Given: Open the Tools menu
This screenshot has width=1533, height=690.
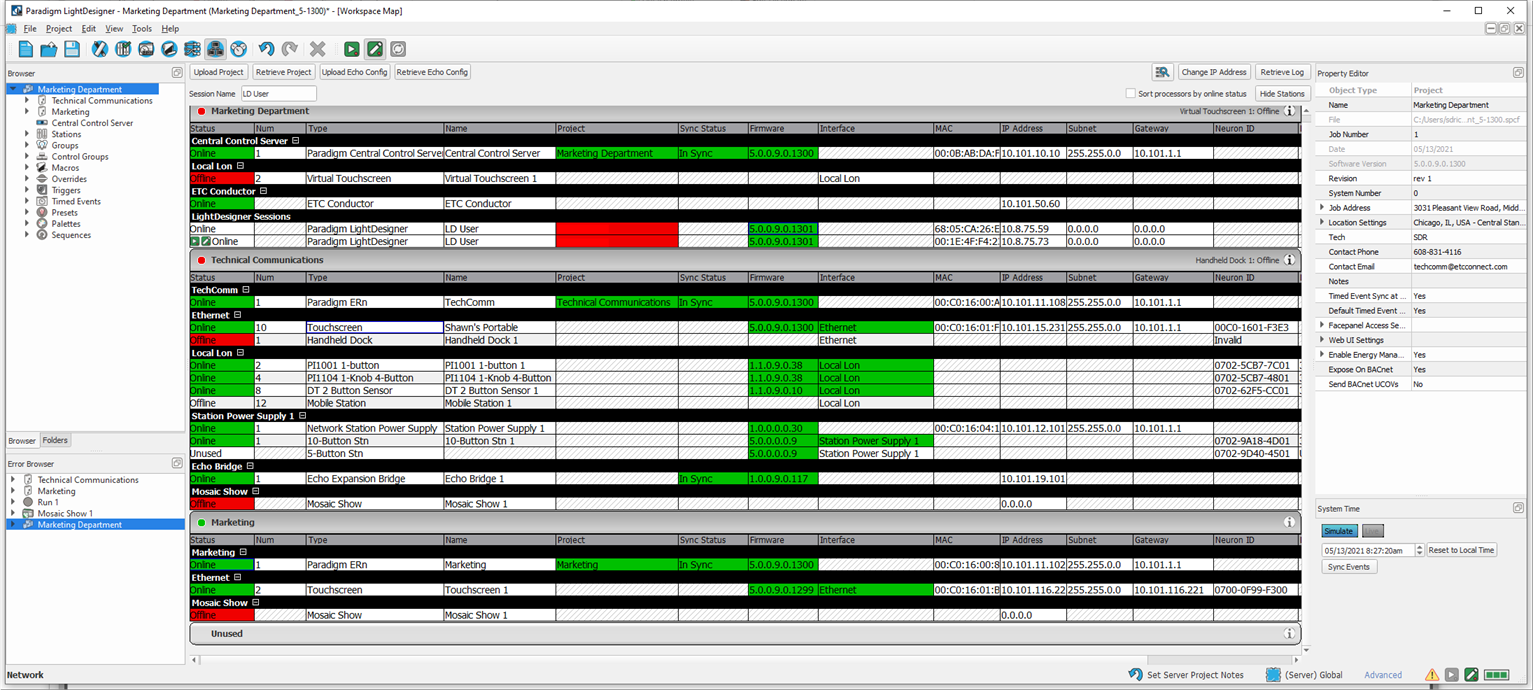Looking at the screenshot, I should tap(142, 29).
